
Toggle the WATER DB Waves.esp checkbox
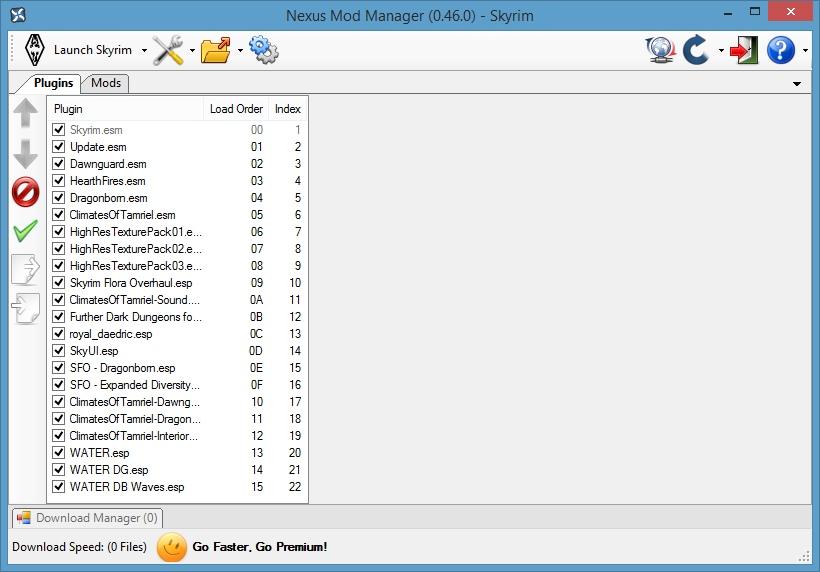tap(59, 486)
